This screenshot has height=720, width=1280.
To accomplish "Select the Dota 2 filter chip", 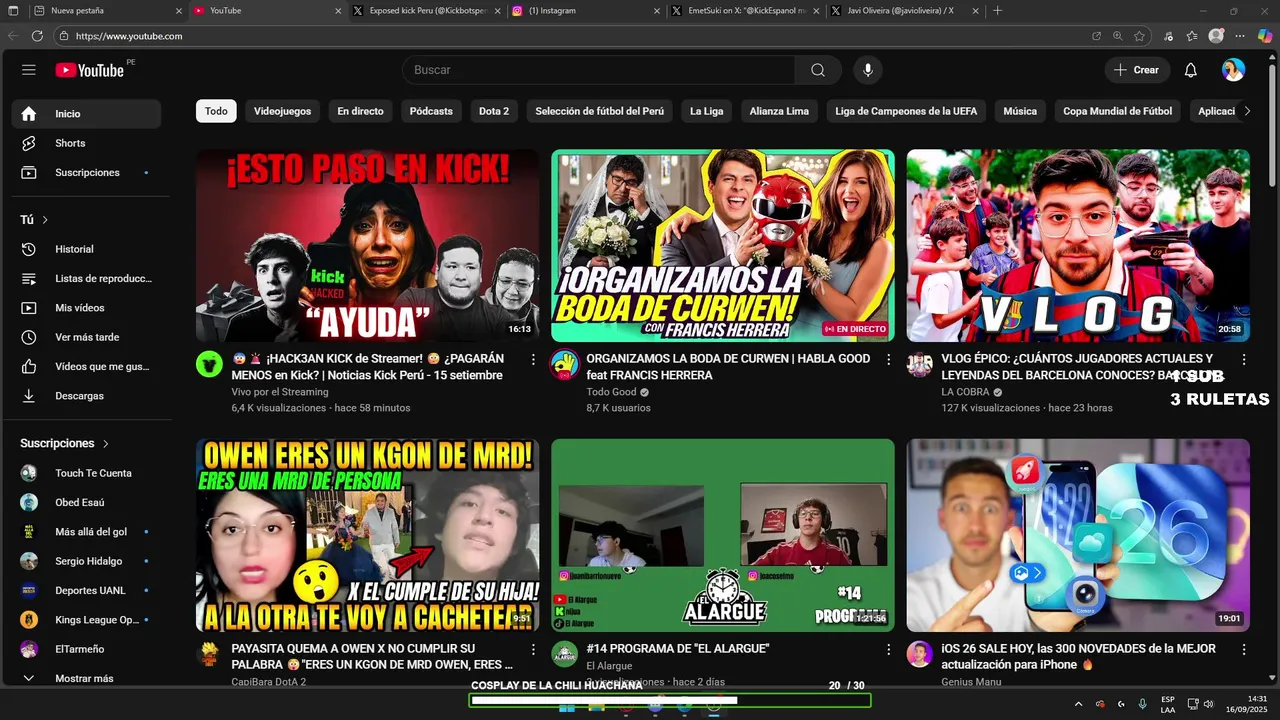I will (494, 111).
